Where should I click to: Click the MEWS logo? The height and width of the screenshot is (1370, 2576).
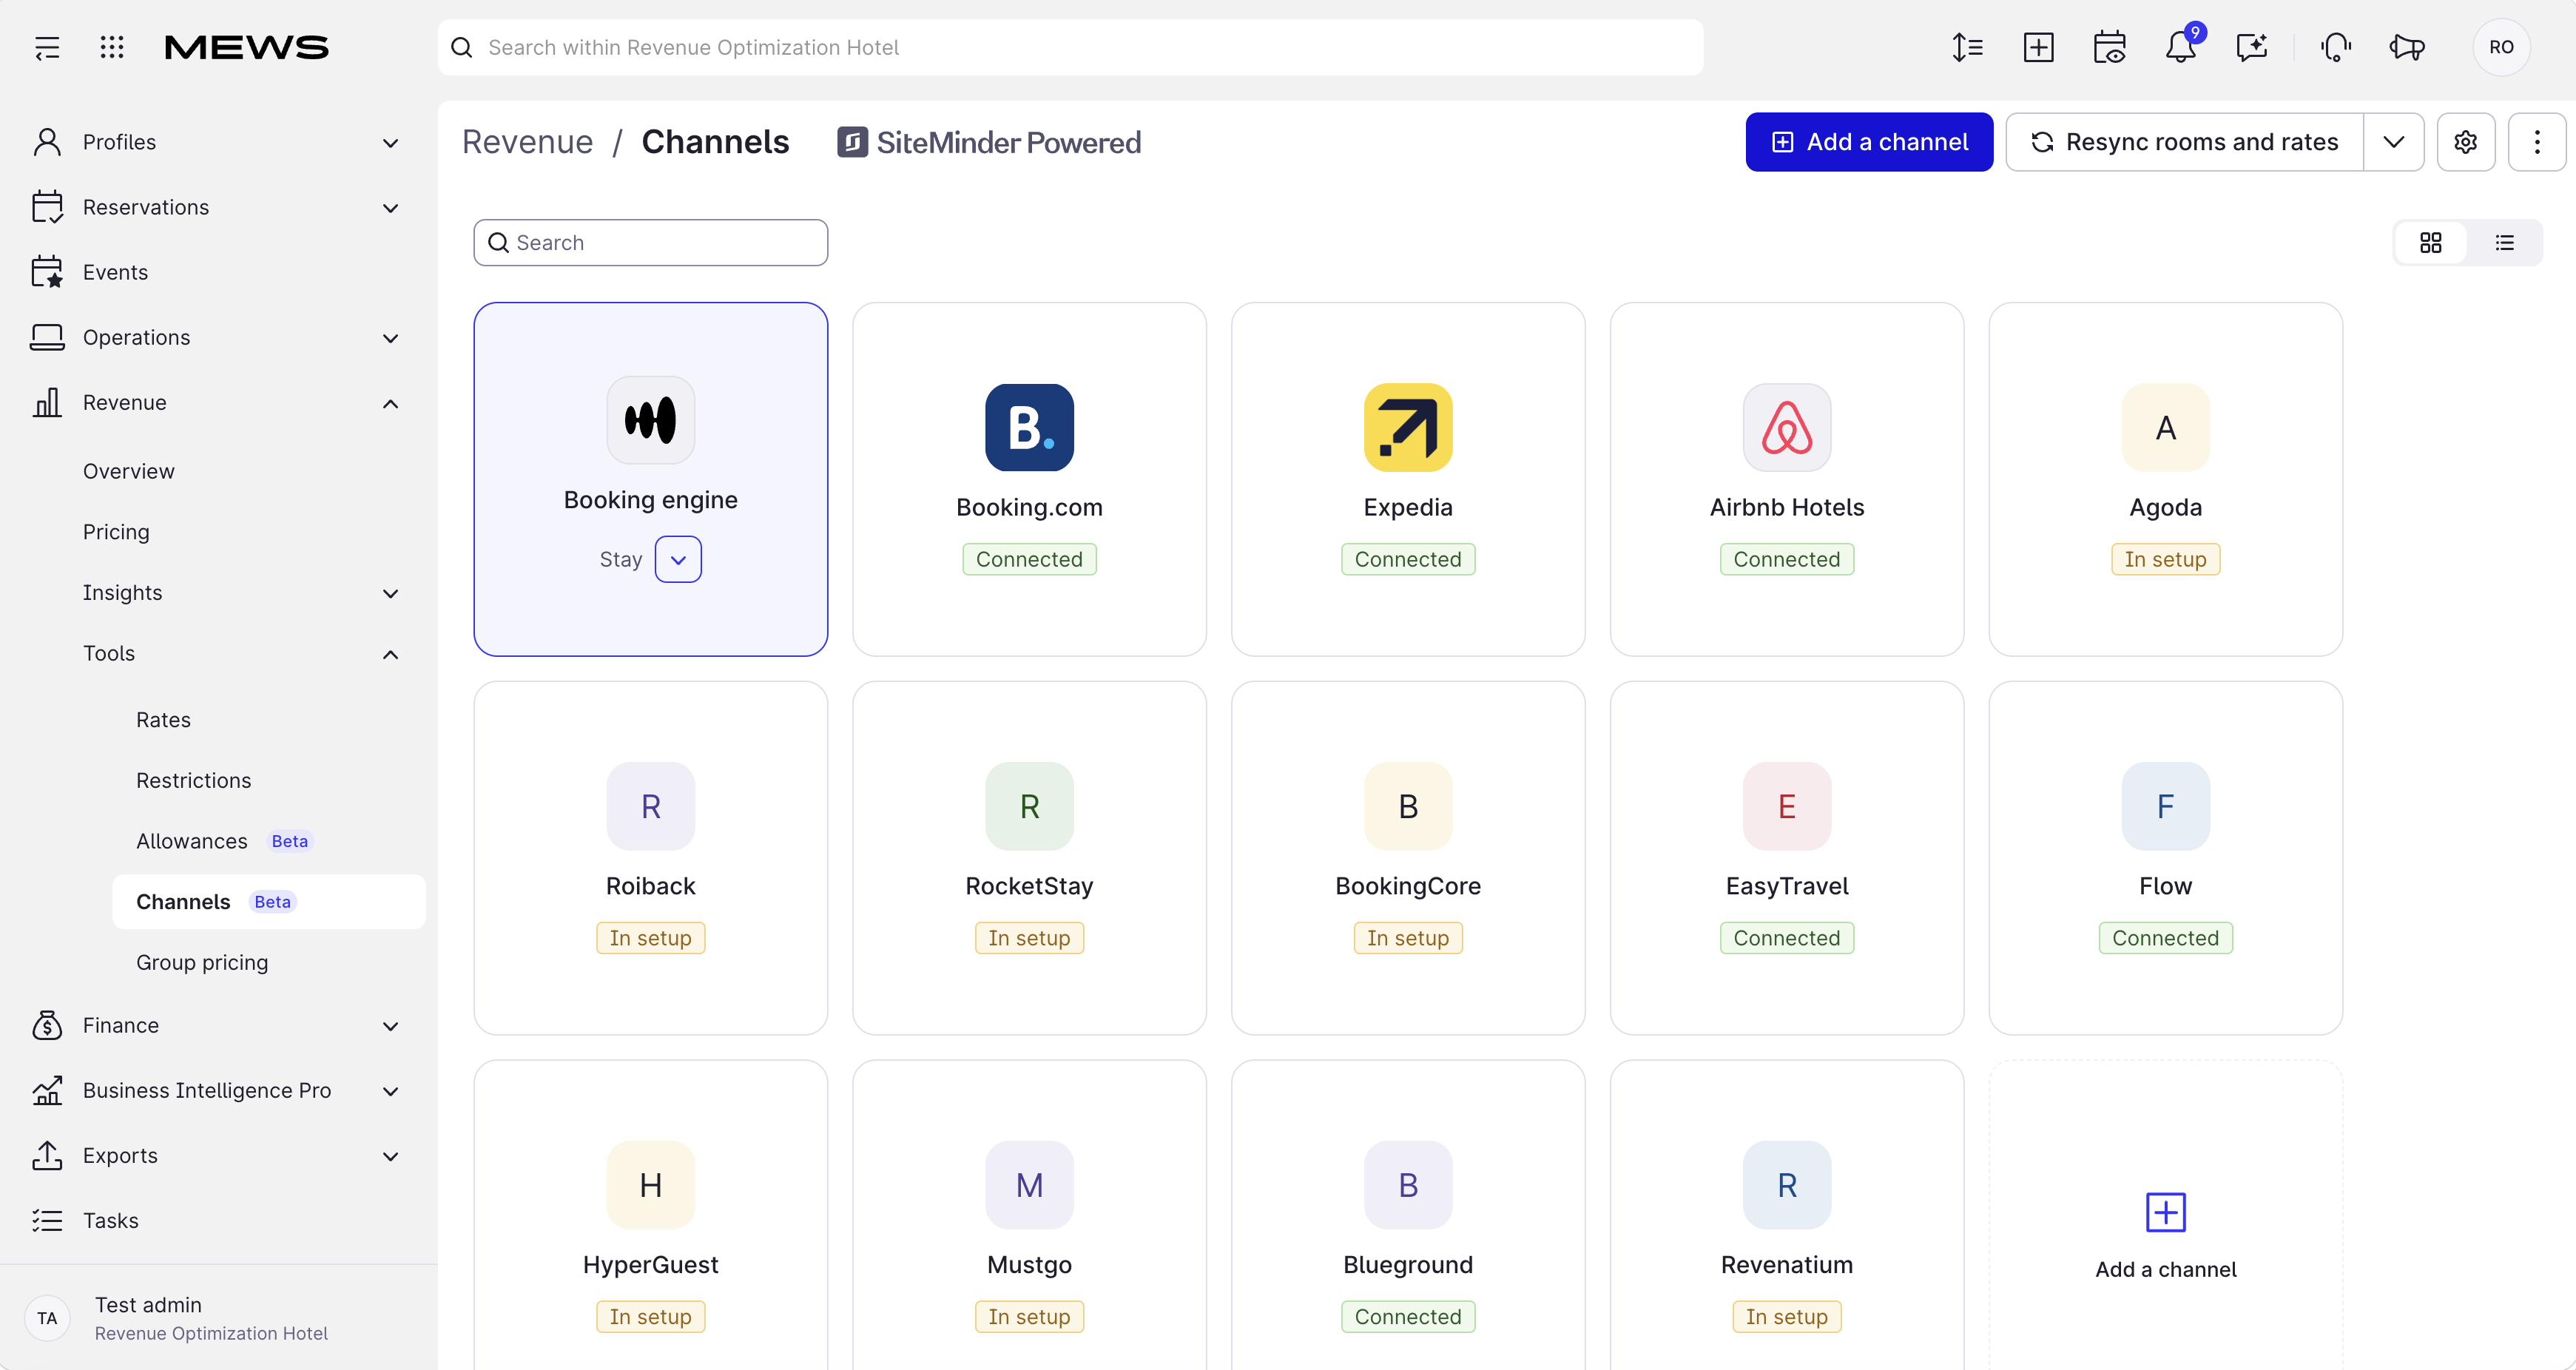pos(246,47)
